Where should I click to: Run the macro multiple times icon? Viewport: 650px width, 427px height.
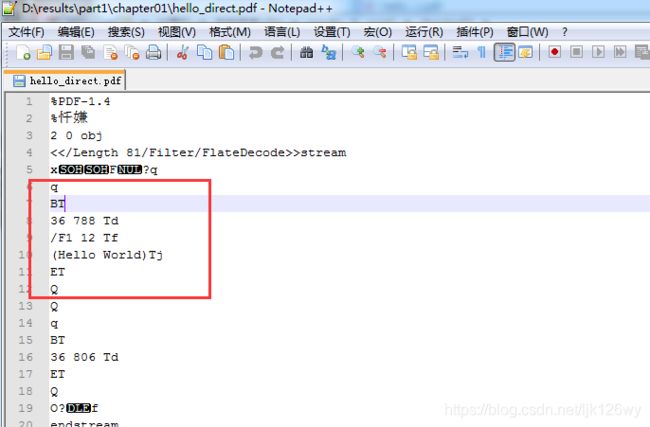pos(620,53)
